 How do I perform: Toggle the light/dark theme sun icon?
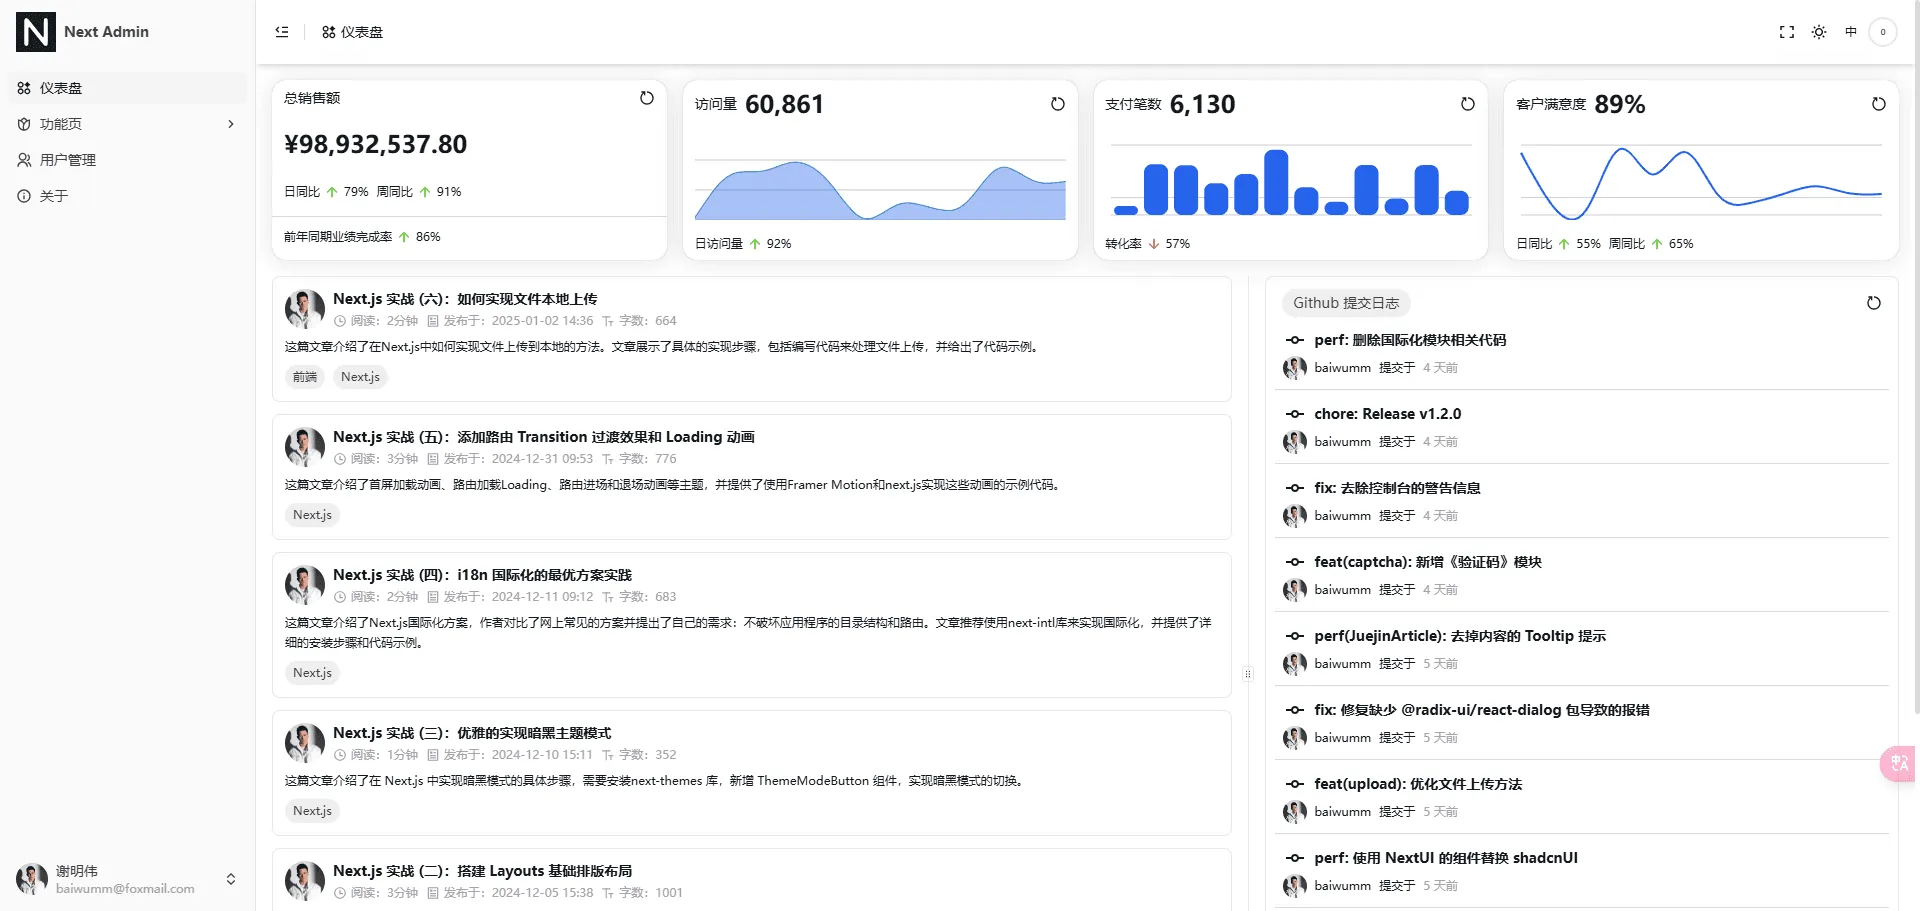pyautogui.click(x=1819, y=32)
